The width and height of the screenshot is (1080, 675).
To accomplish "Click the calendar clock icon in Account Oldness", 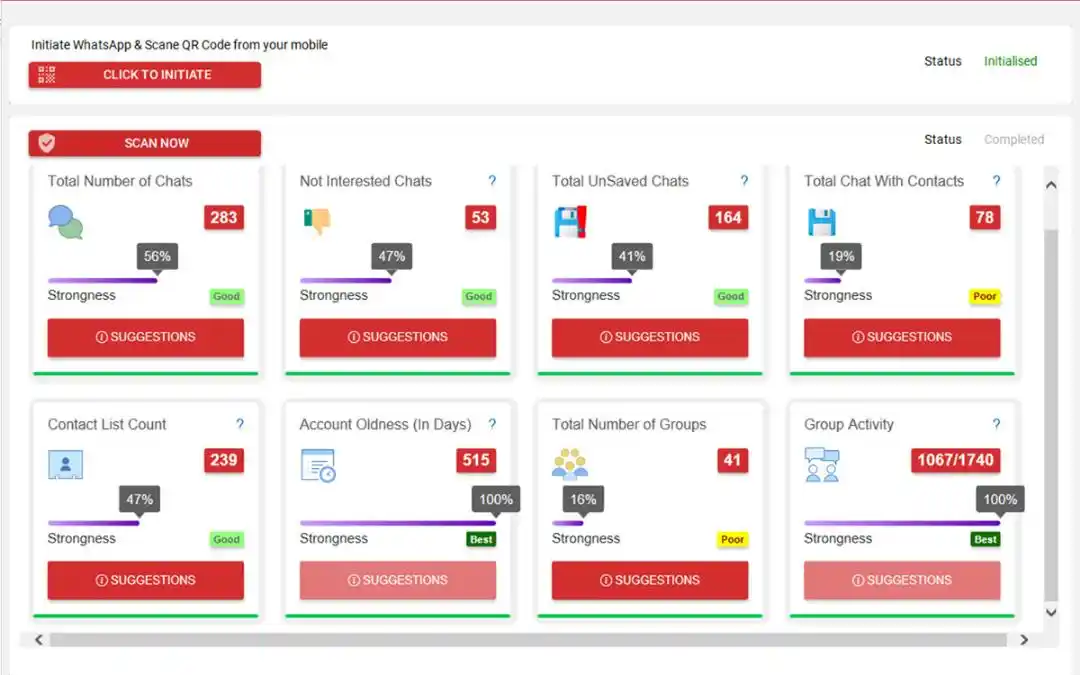I will coord(318,464).
